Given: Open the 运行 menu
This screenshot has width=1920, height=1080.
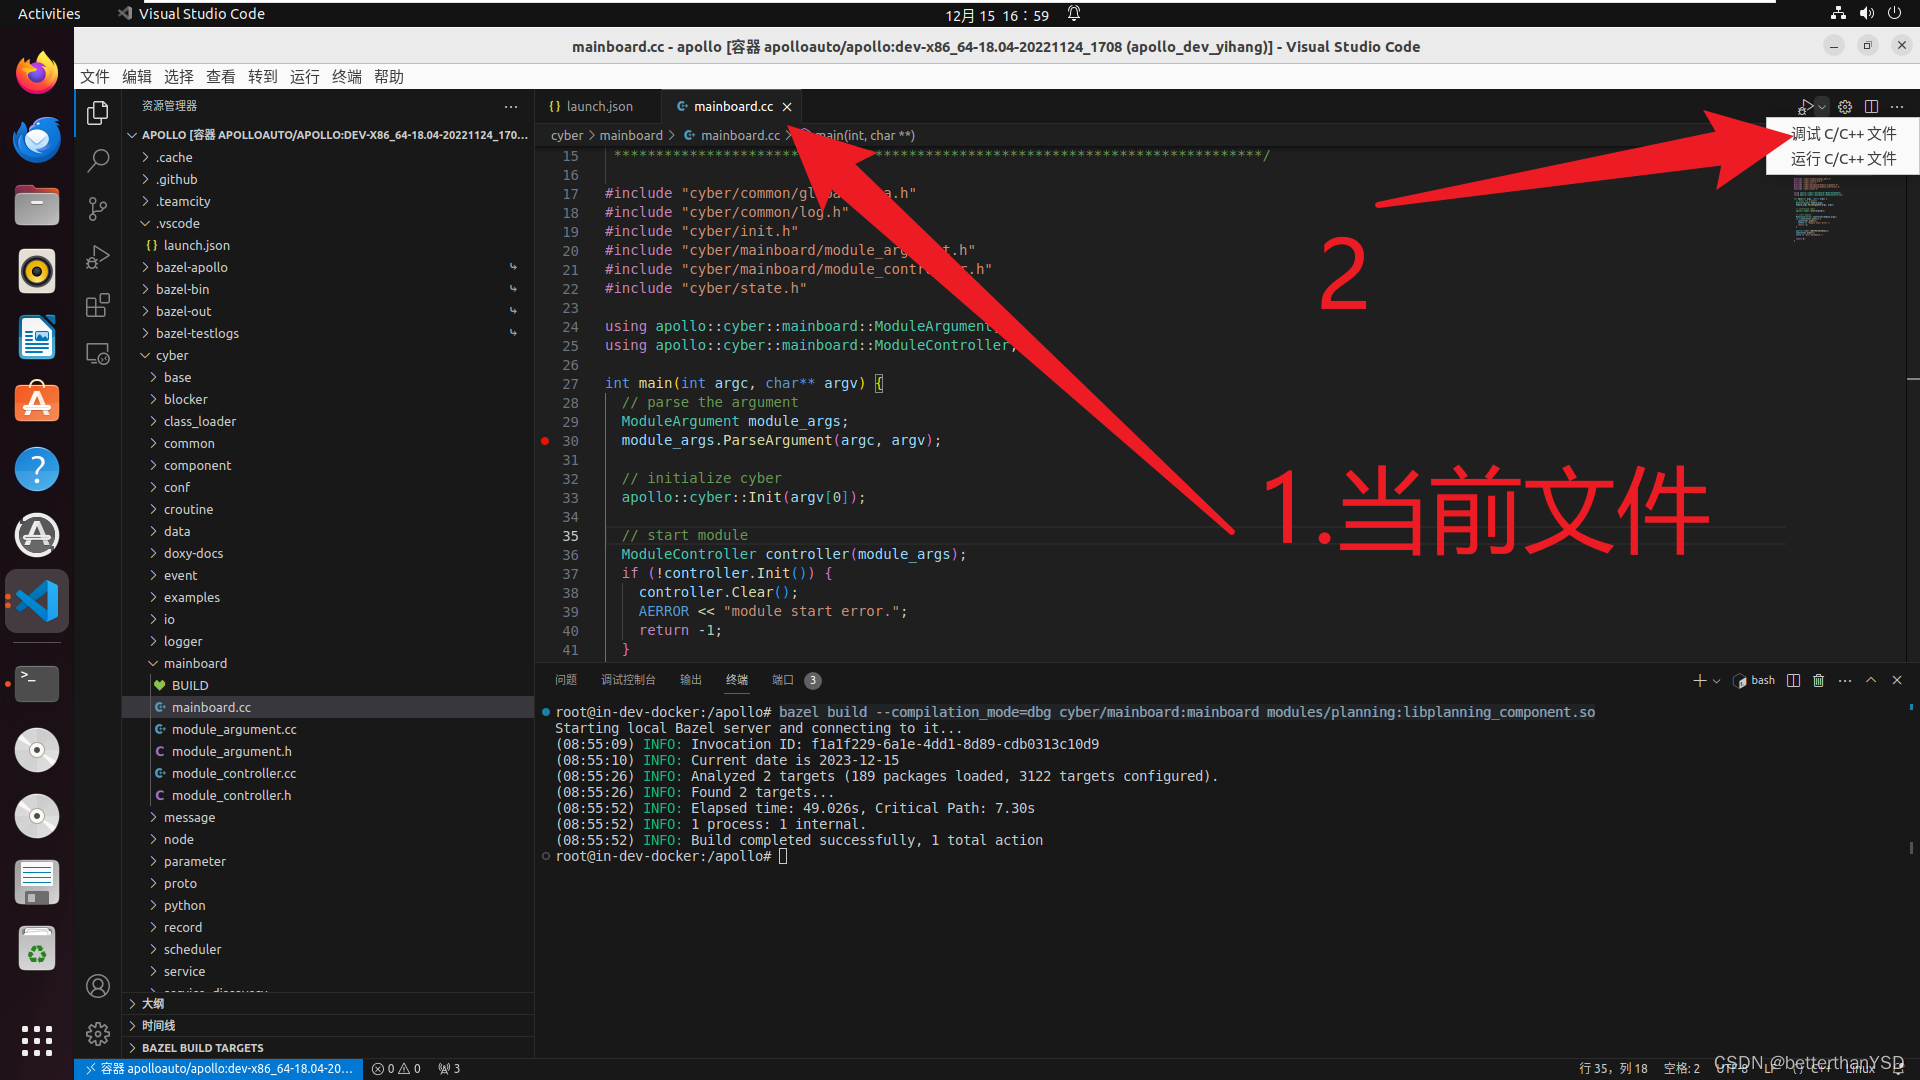Looking at the screenshot, I should [305, 77].
